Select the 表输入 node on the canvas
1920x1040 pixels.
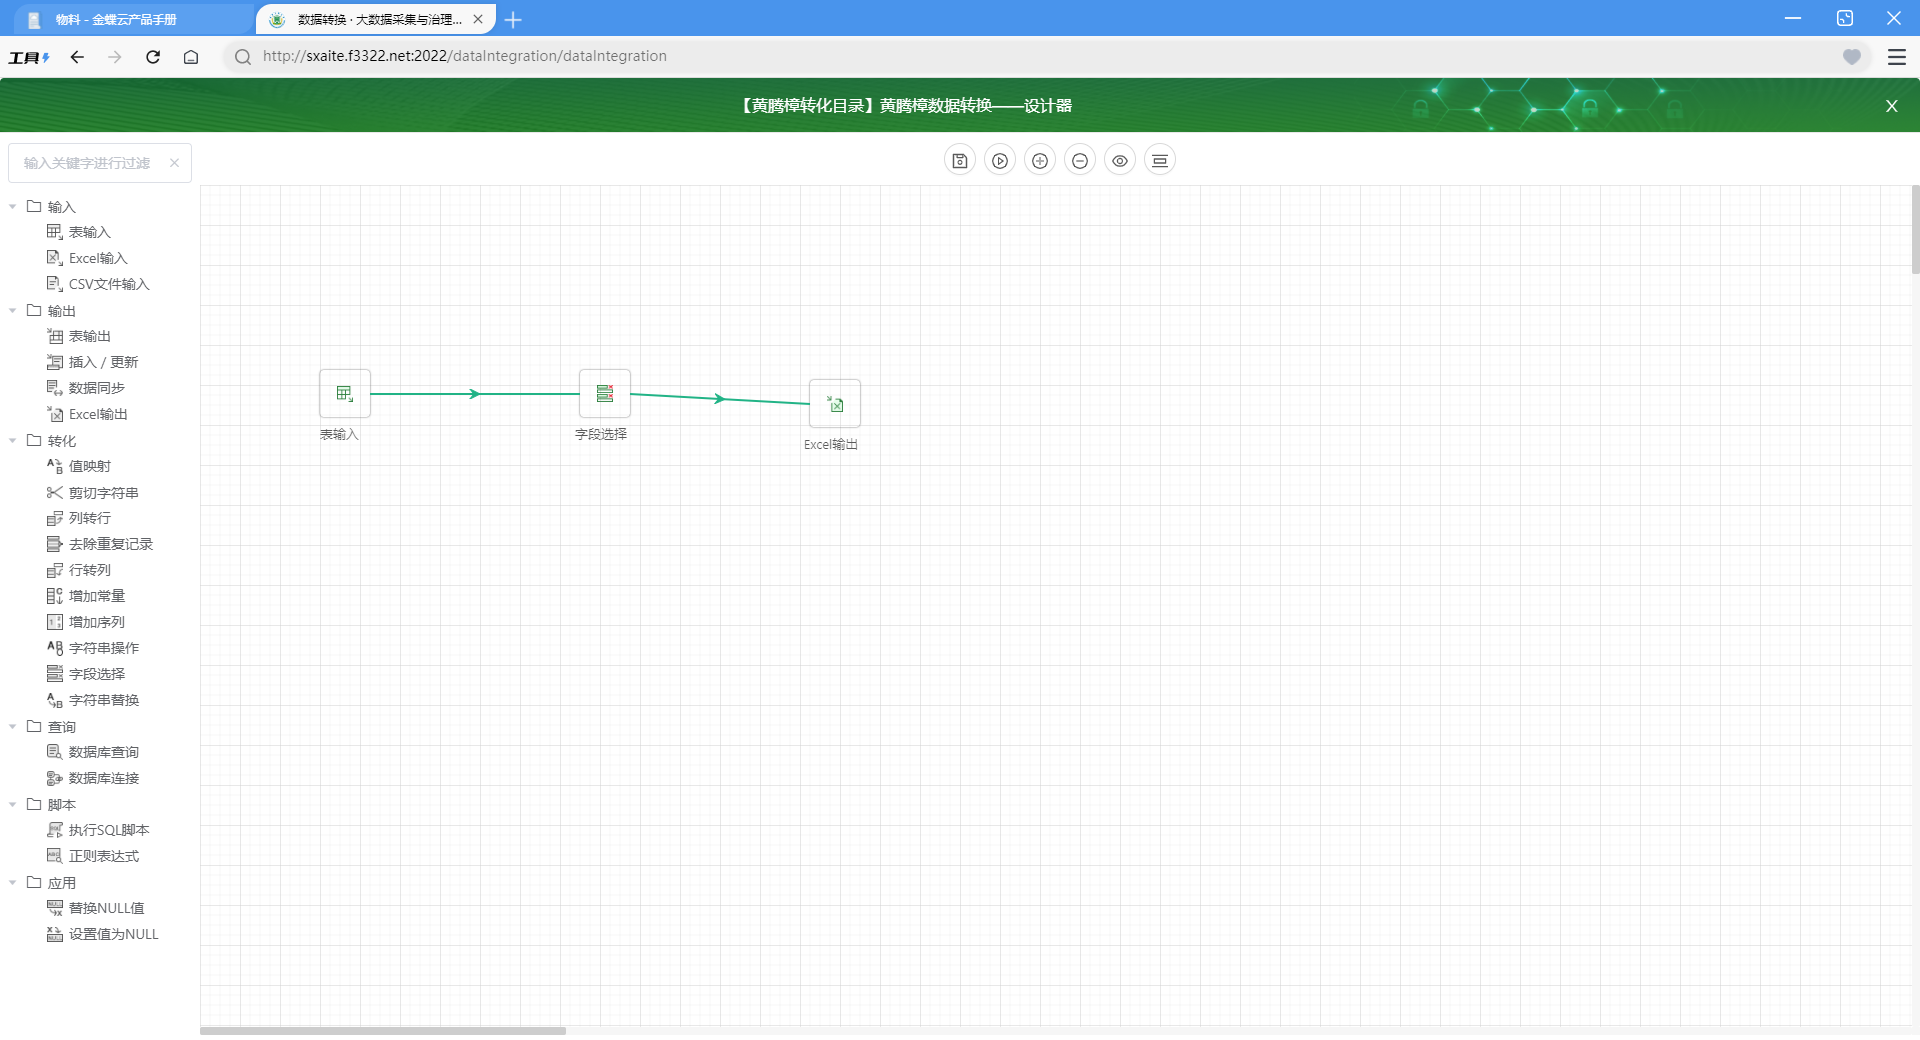point(345,394)
